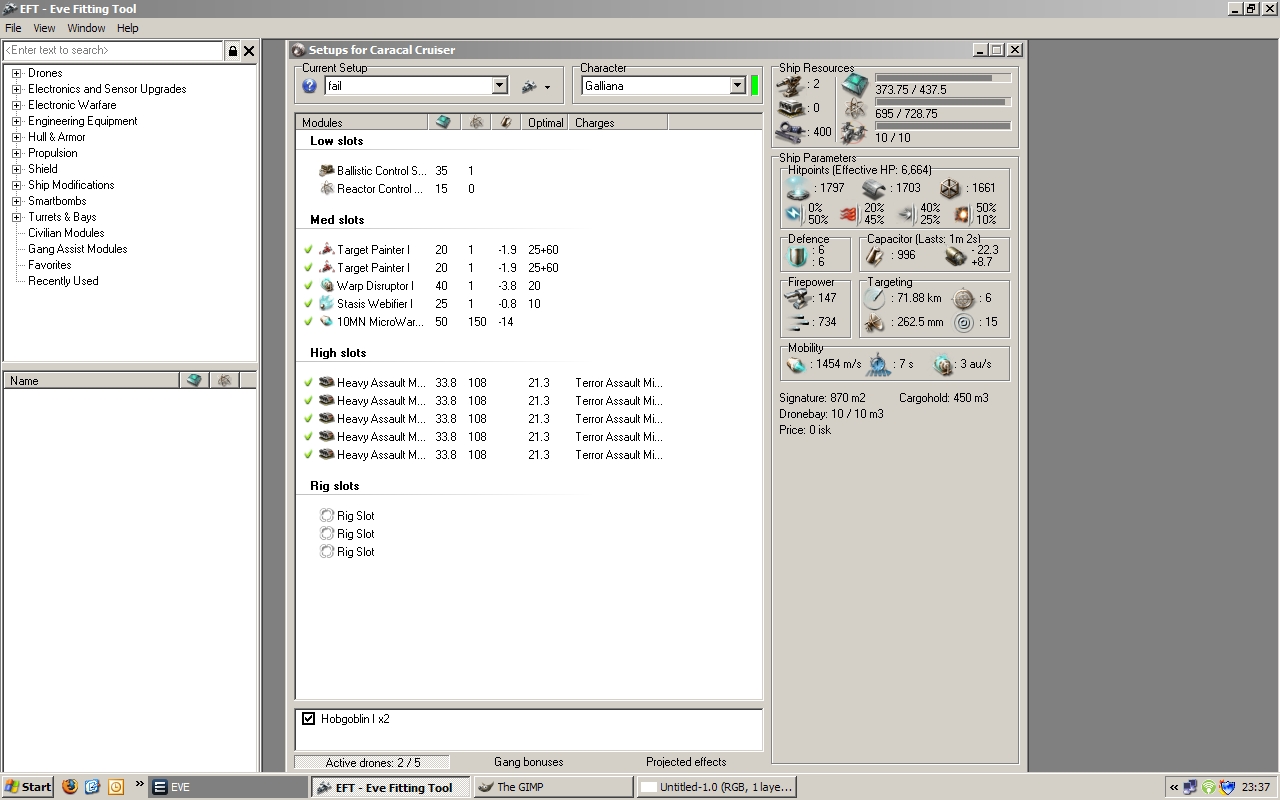Viewport: 1280px width, 800px height.
Task: Expand the Hull & Armor category
Action: tap(16, 137)
